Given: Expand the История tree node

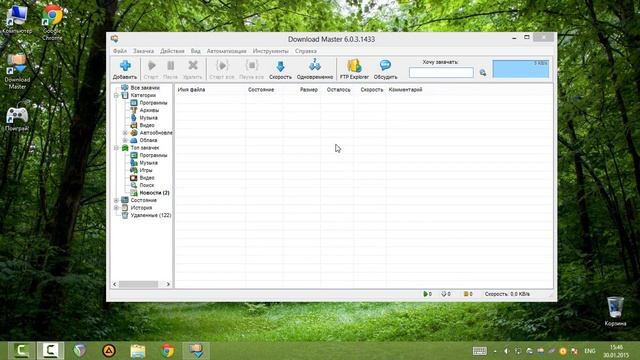Looking at the screenshot, I should tap(116, 208).
